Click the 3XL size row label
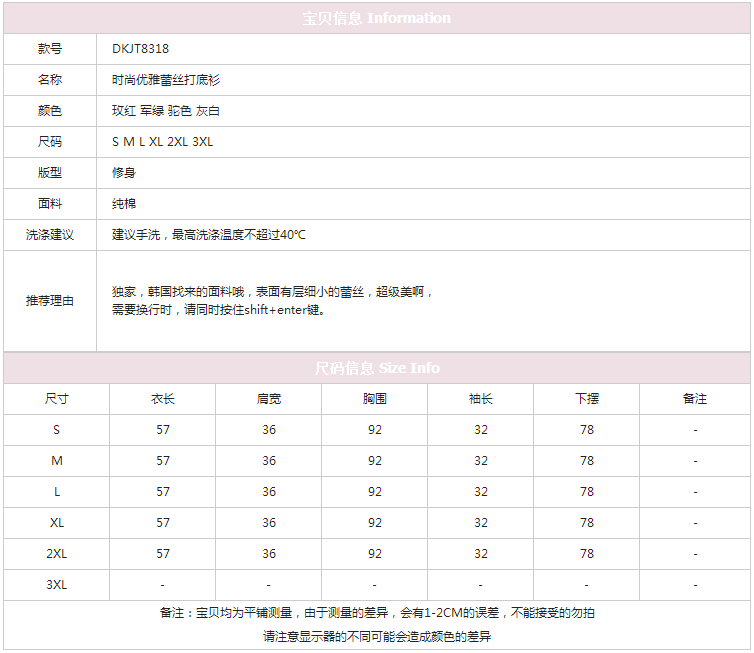Image resolution: width=754 pixels, height=653 pixels. tap(57, 585)
